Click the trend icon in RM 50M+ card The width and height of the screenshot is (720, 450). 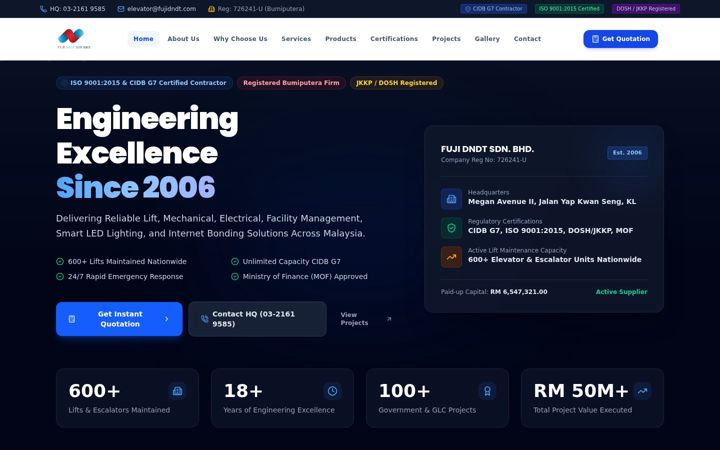(642, 391)
